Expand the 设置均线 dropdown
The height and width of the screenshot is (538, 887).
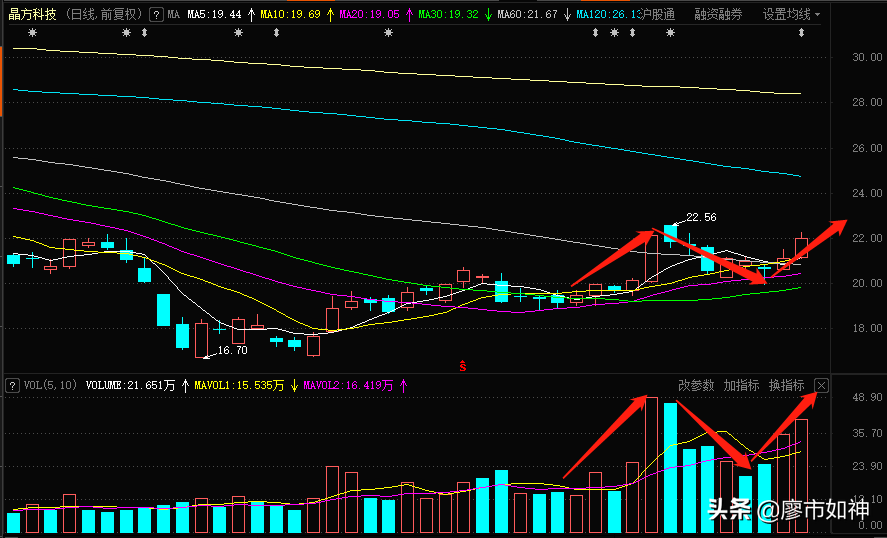click(791, 14)
